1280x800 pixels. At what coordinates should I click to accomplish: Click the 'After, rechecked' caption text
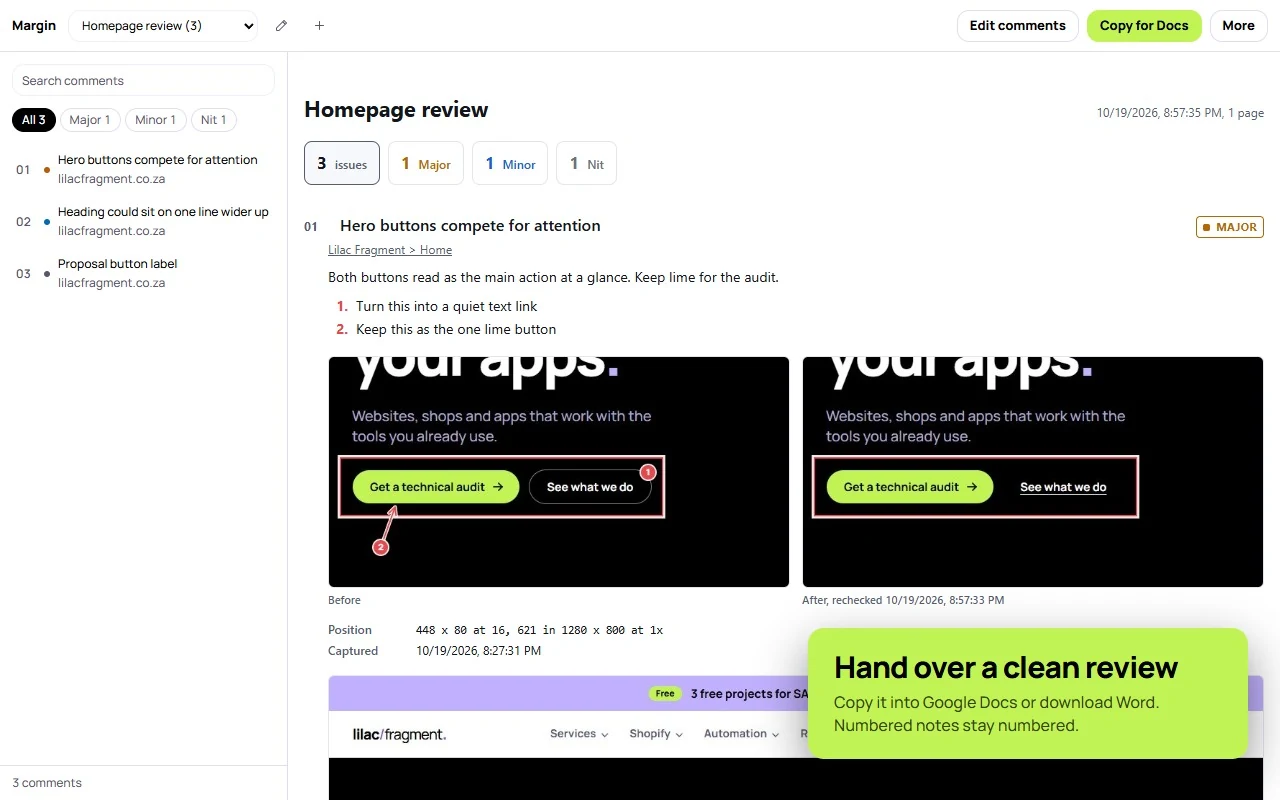click(x=903, y=600)
